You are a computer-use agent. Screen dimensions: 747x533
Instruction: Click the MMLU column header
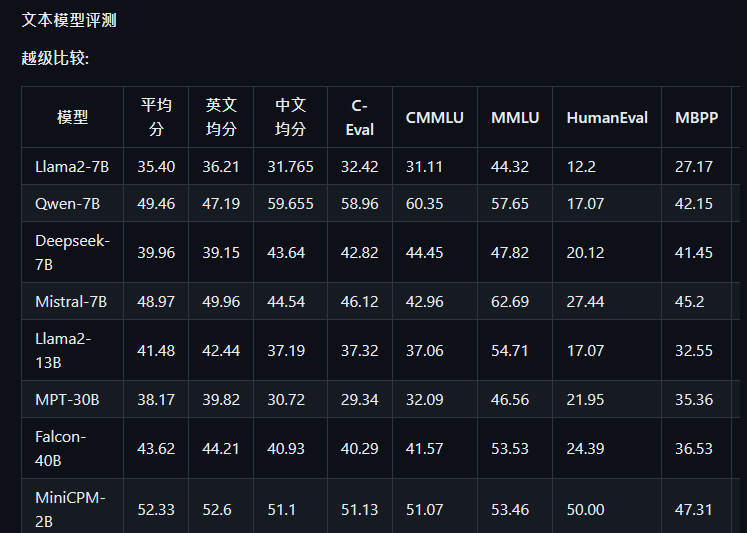[515, 117]
